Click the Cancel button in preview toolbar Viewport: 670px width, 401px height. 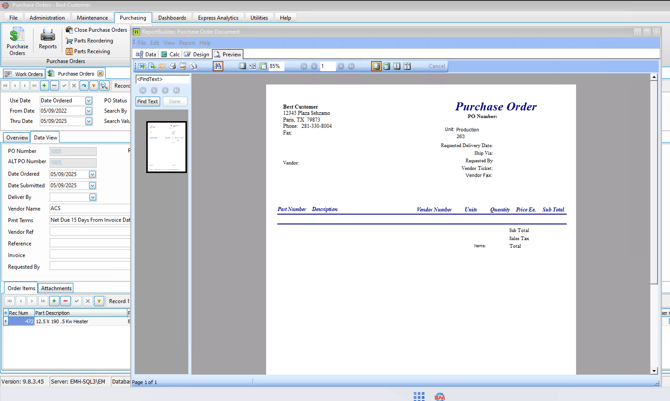(x=436, y=66)
